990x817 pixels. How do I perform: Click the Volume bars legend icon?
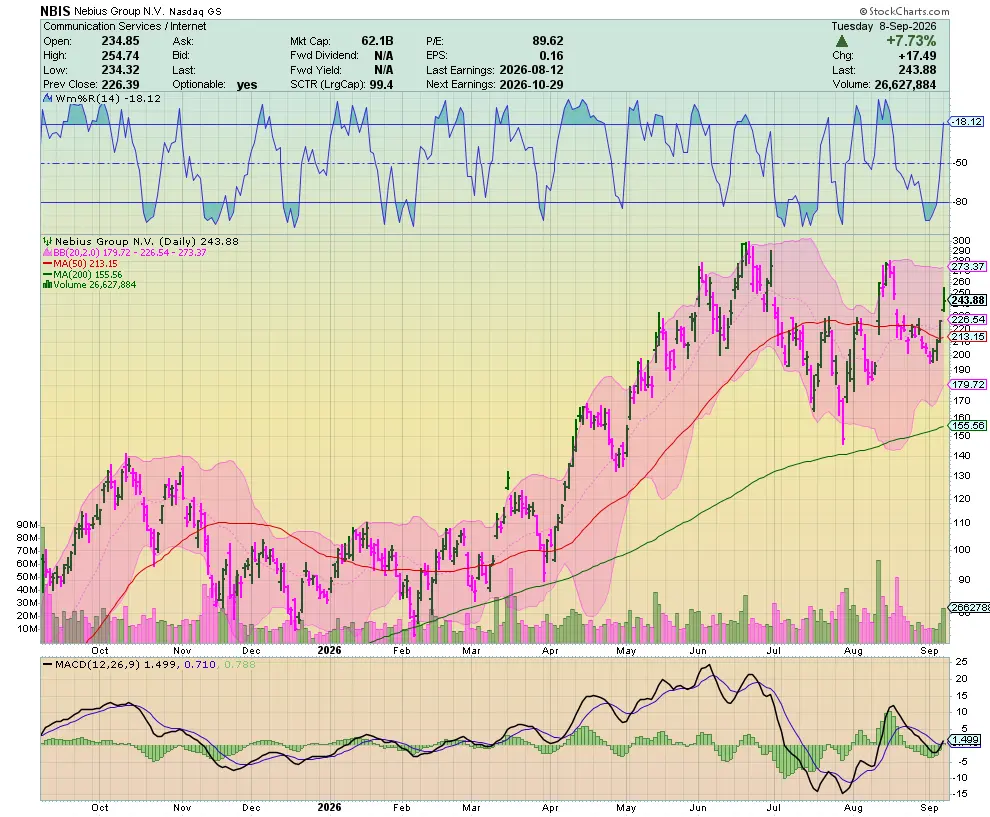click(x=47, y=285)
